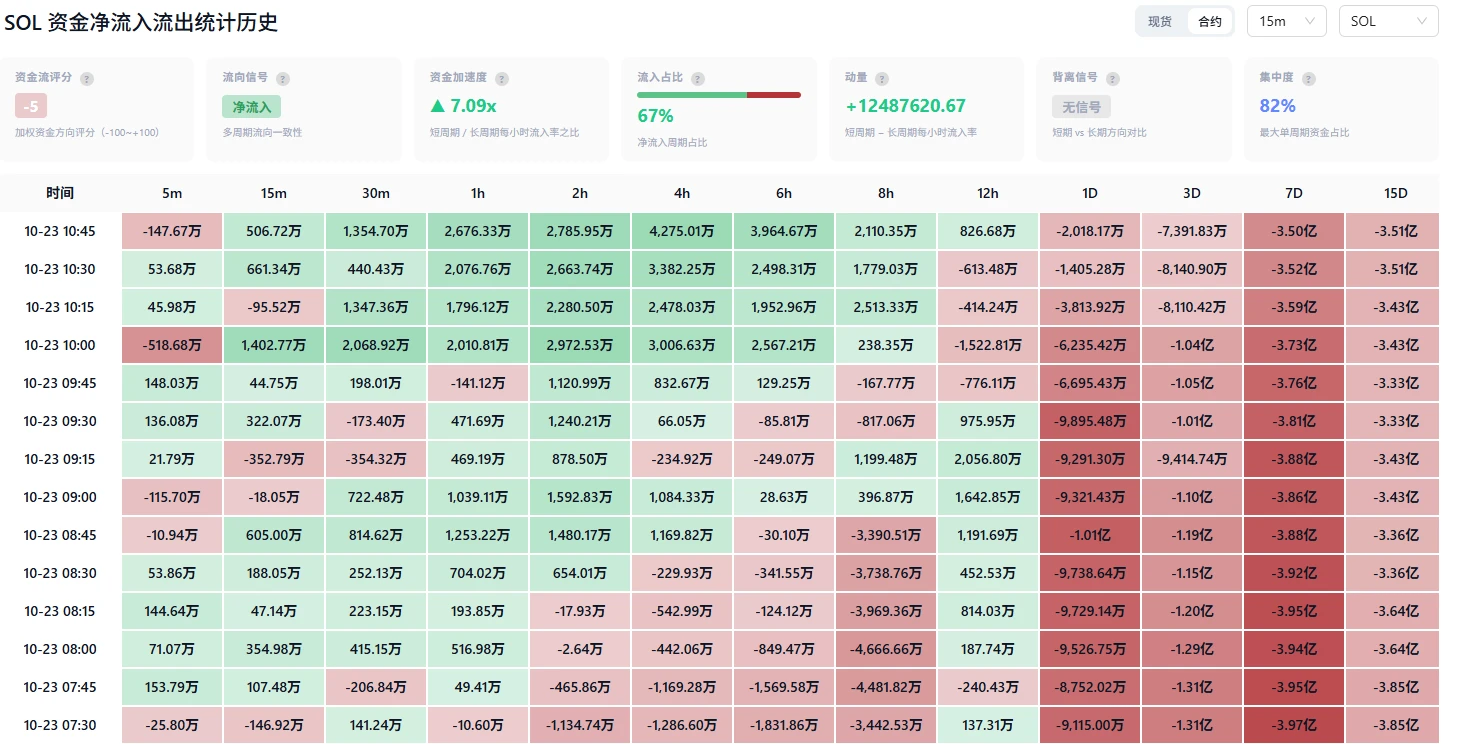Screen dimensions: 1473x744
Task: Open help icon beside 资金流评分
Action: point(87,78)
